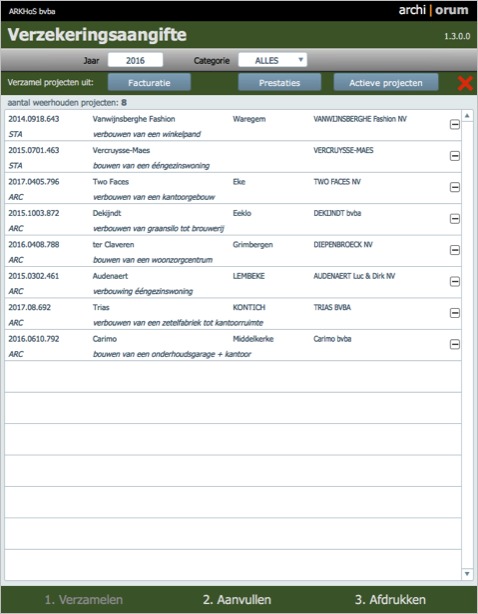
Task: Select project number 2015.0302.461
Action: [34, 276]
